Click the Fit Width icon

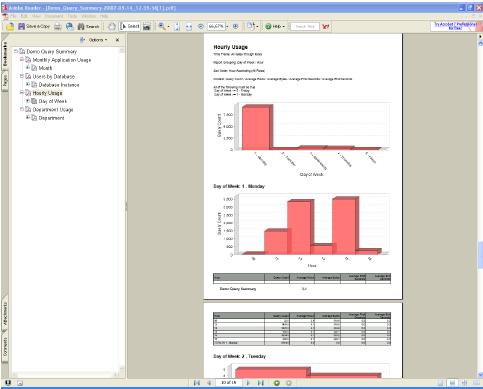[x=189, y=27]
